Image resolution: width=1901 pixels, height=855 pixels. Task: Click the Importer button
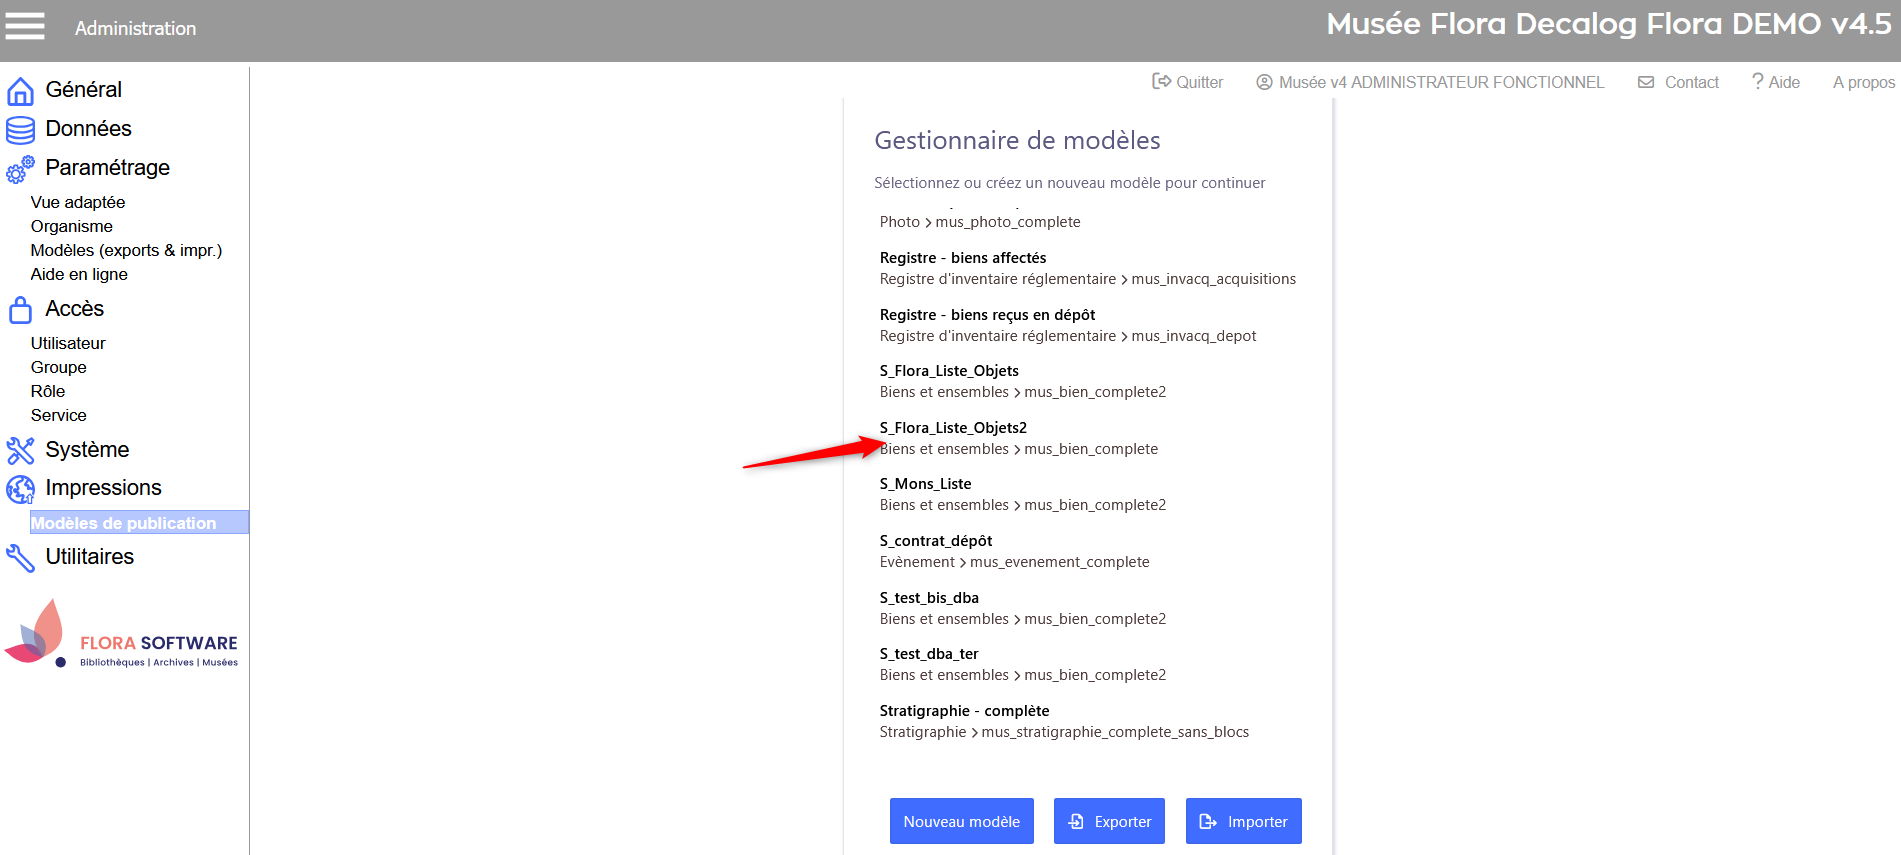point(1243,821)
